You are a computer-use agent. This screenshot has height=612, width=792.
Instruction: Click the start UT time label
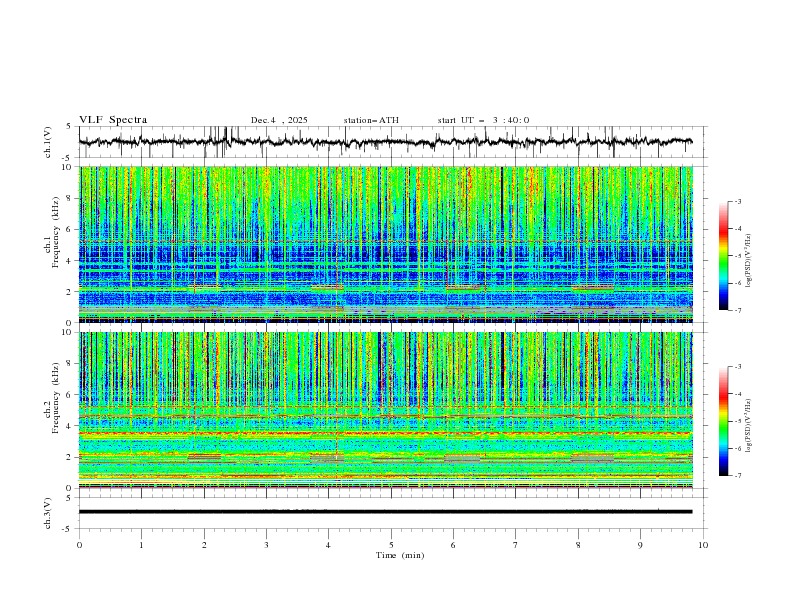[x=483, y=120]
